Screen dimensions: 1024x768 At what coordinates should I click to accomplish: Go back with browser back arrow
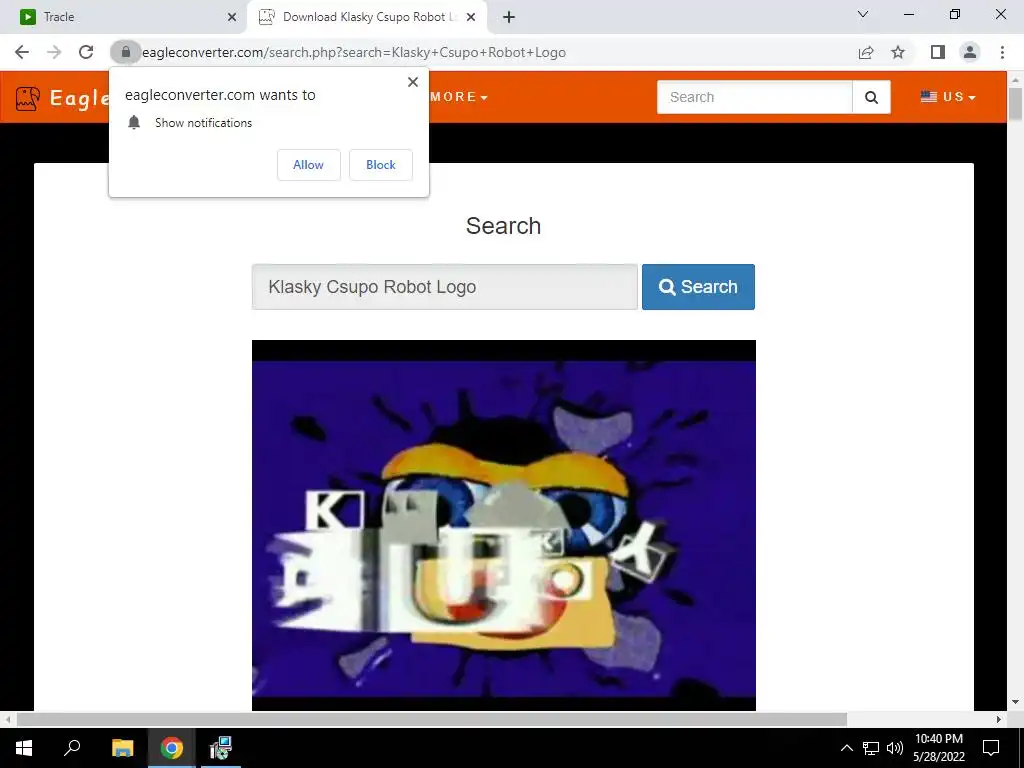22,52
